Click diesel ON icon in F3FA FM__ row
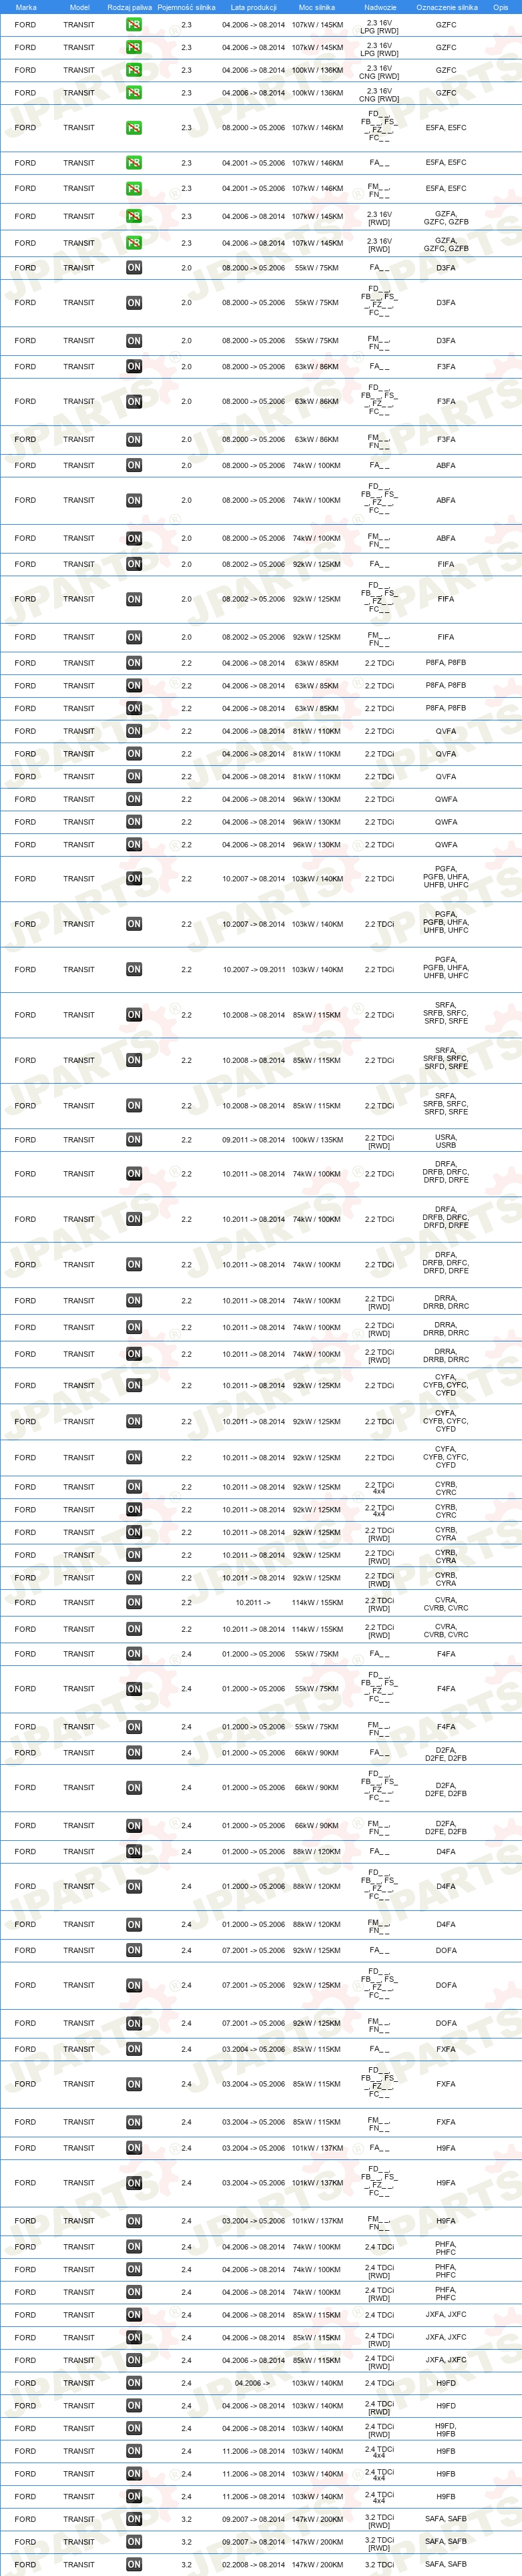 pos(134,440)
